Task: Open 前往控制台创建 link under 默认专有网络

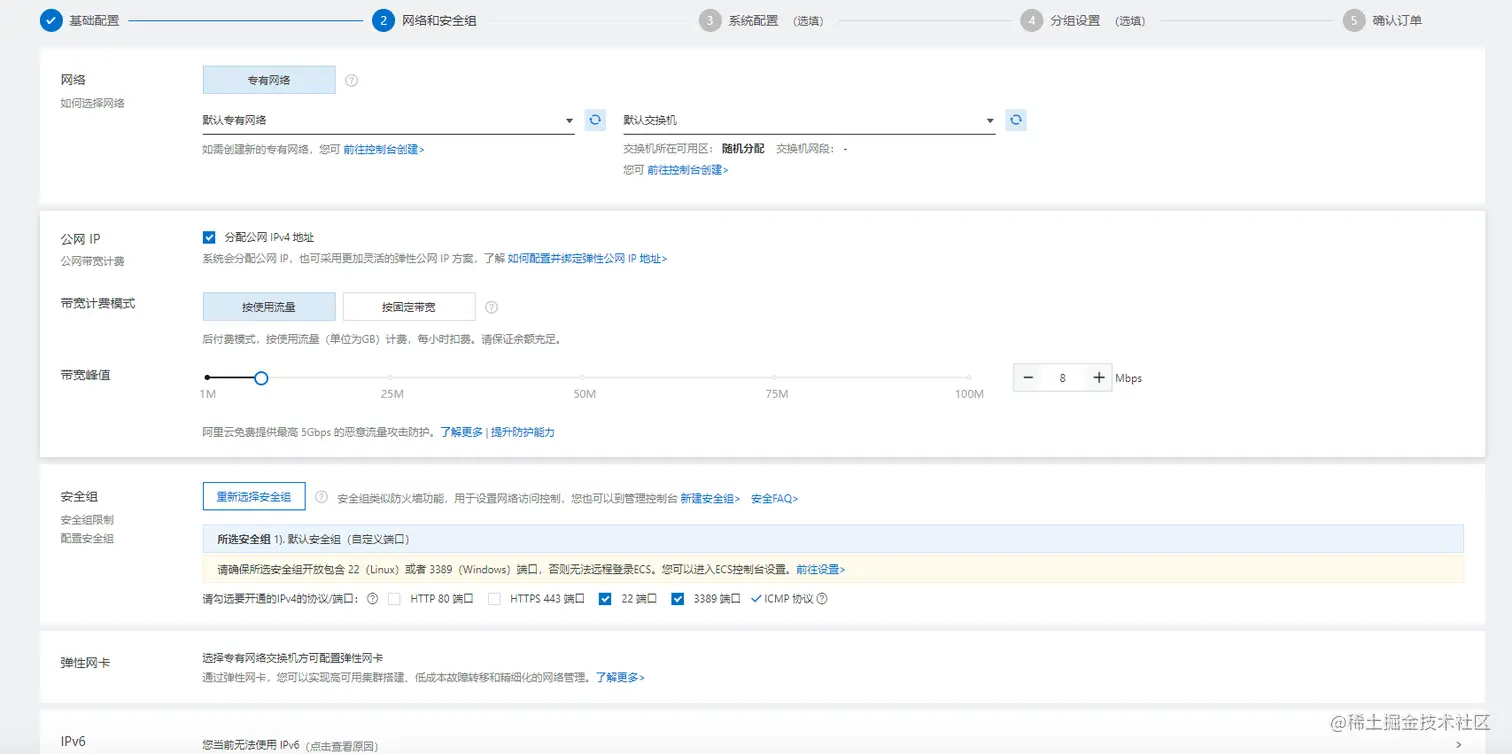Action: [384, 149]
